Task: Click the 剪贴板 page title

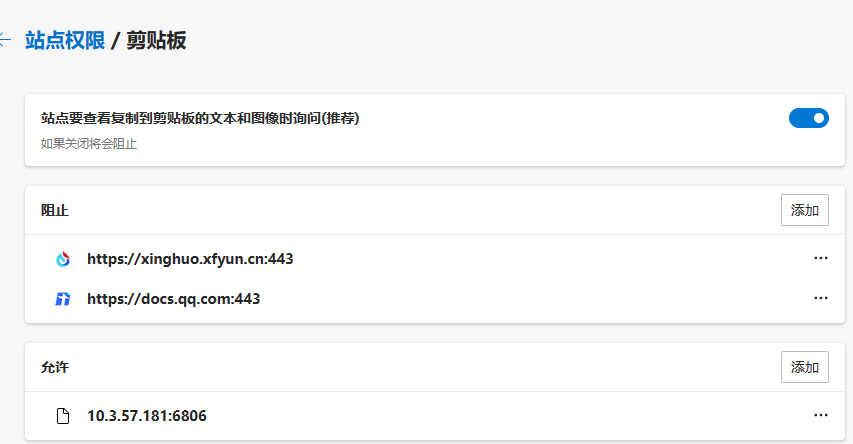Action: click(156, 41)
